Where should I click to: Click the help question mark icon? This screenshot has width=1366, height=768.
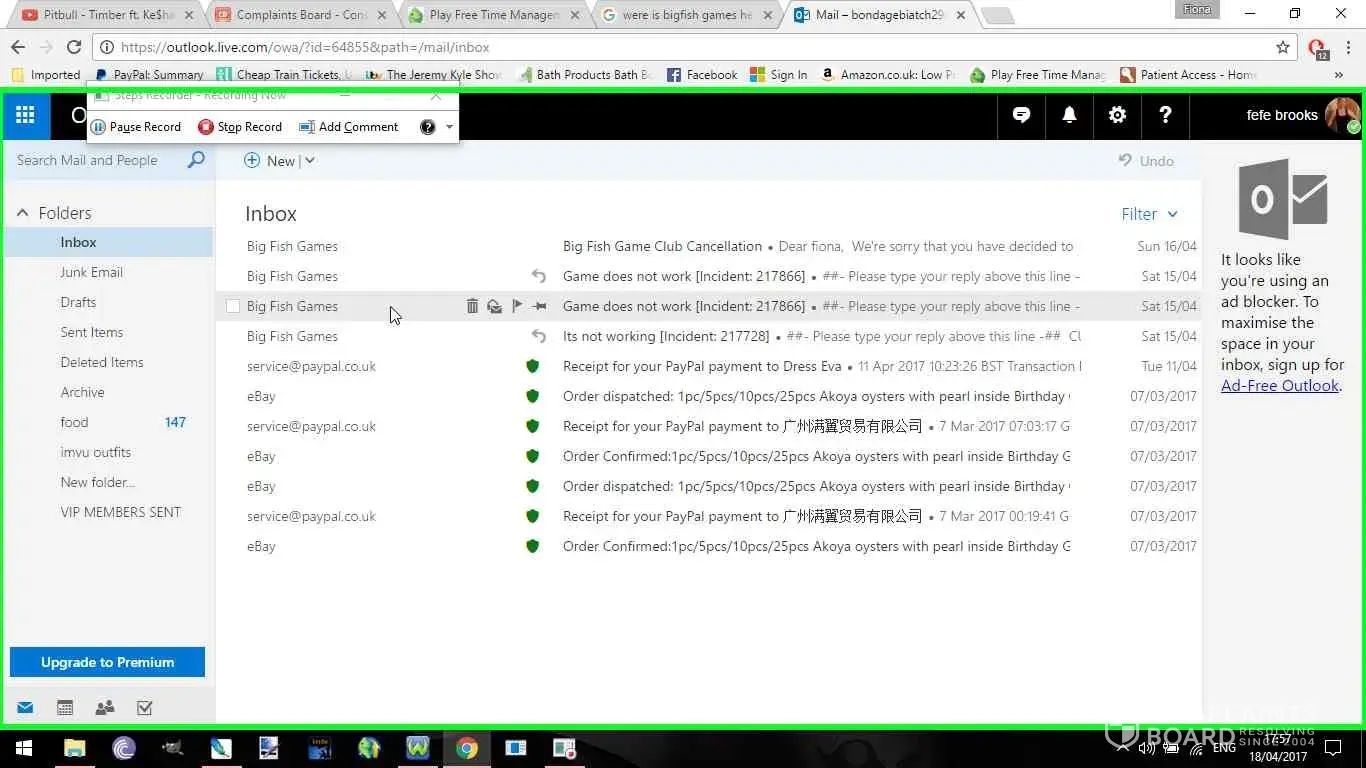coord(1165,115)
